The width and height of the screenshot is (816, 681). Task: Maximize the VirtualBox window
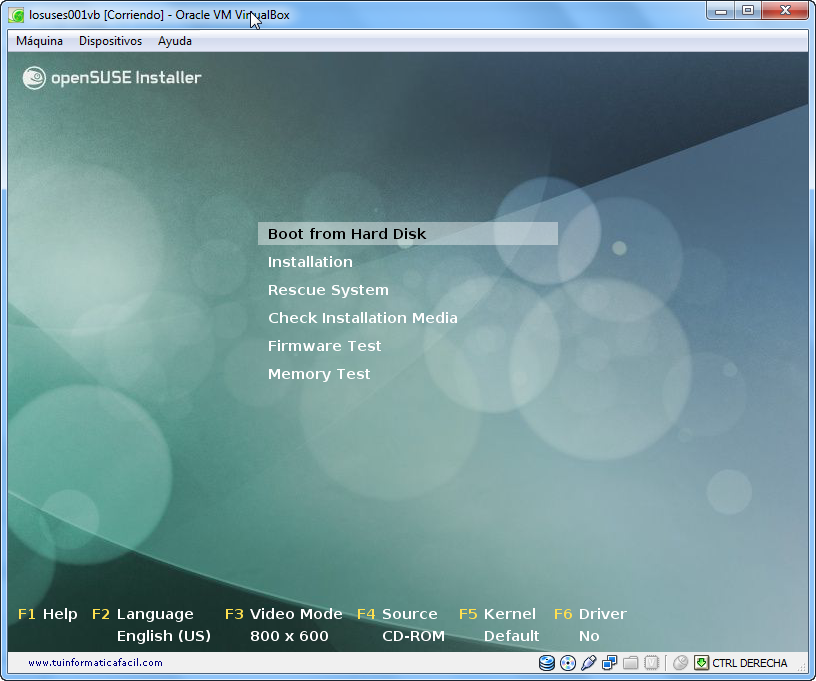(x=748, y=11)
